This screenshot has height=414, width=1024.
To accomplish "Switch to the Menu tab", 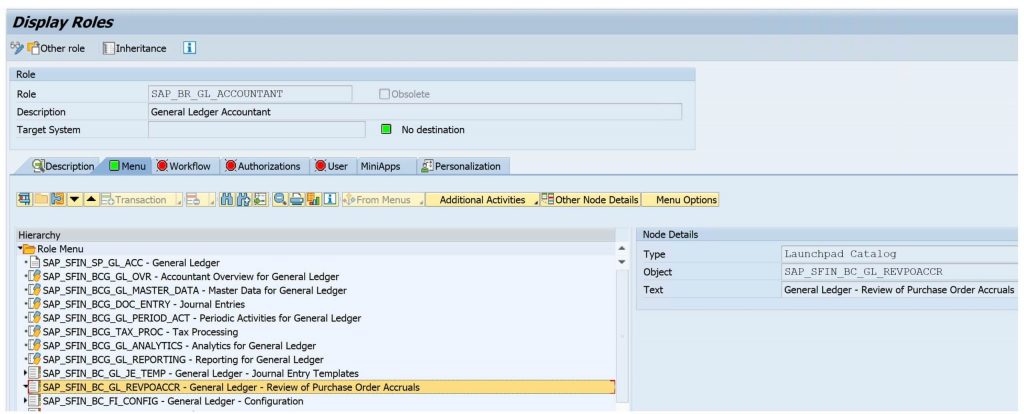I will [x=127, y=167].
